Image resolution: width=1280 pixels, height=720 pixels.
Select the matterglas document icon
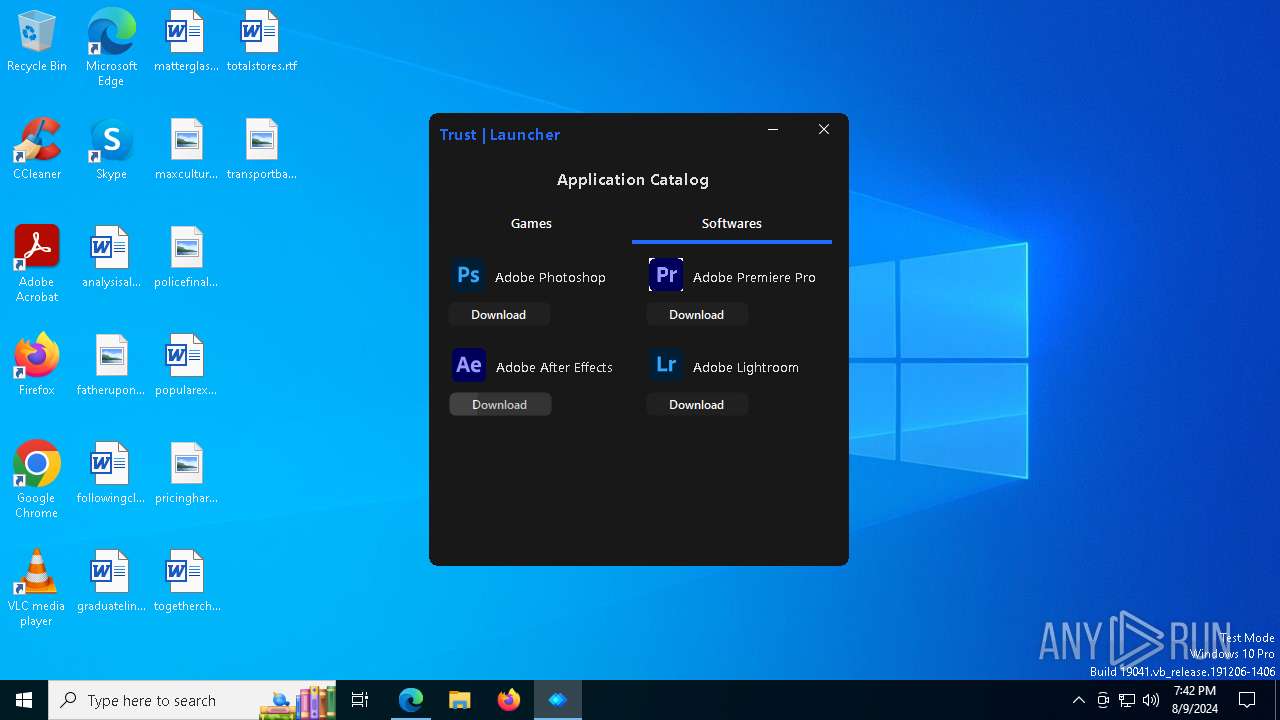tap(186, 42)
